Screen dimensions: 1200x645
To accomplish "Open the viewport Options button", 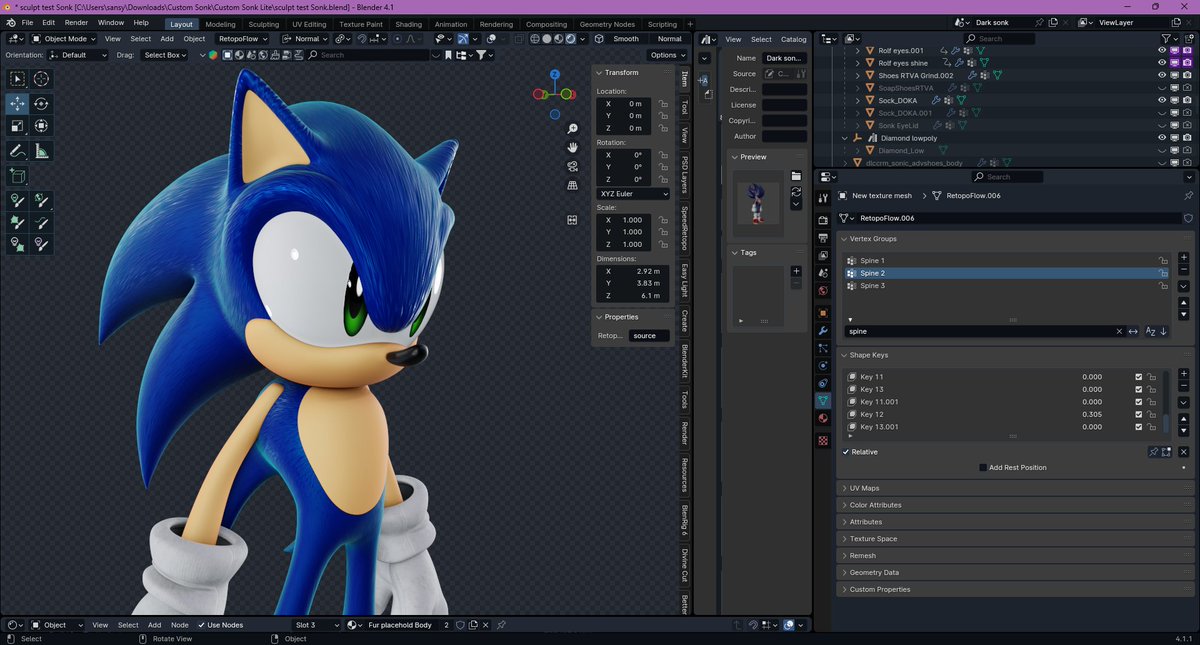I will (x=668, y=55).
